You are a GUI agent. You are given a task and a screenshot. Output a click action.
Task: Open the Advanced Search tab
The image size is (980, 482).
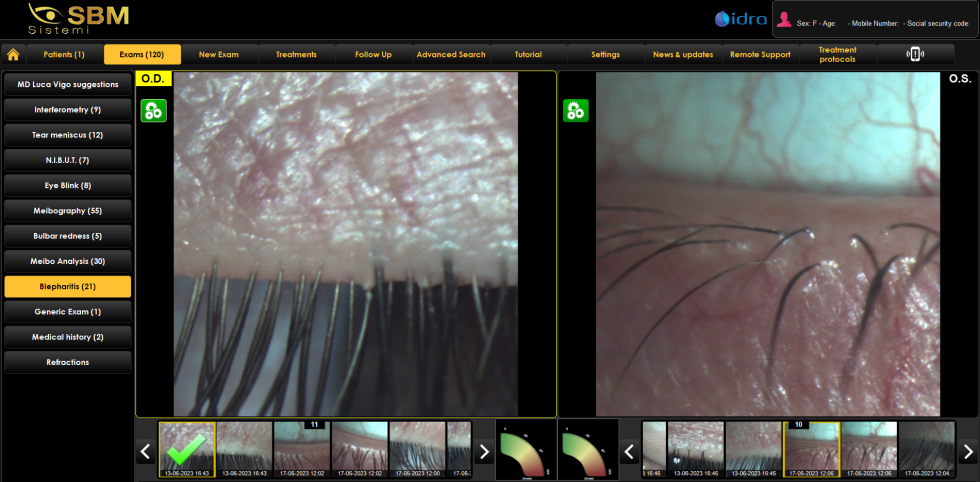click(451, 55)
